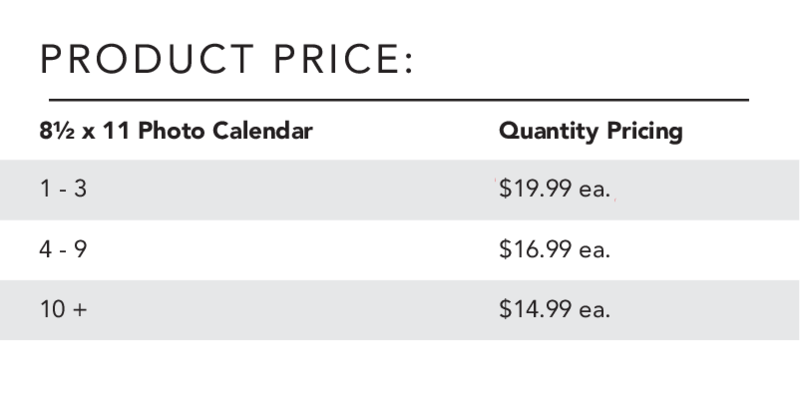Click ea. beside the $19.99 price
Viewport: 800px width, 400px height.
(x=594, y=190)
